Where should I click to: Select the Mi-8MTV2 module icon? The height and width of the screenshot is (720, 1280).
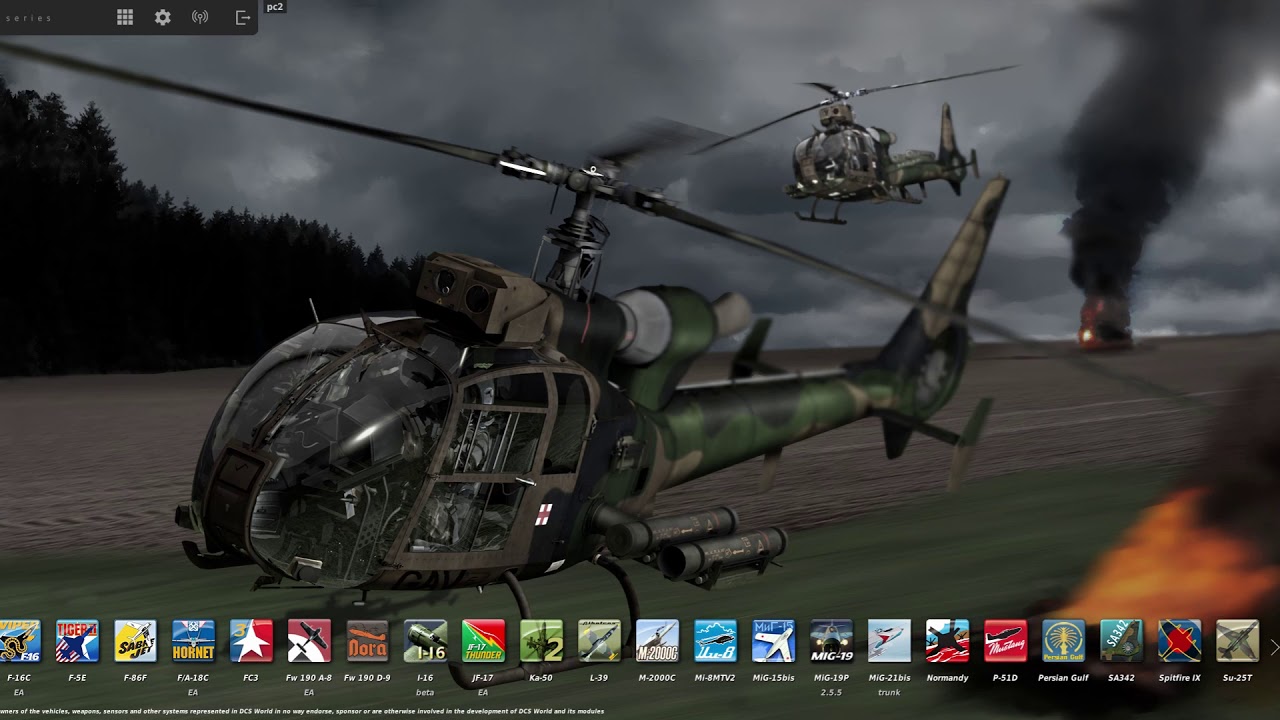click(x=715, y=641)
